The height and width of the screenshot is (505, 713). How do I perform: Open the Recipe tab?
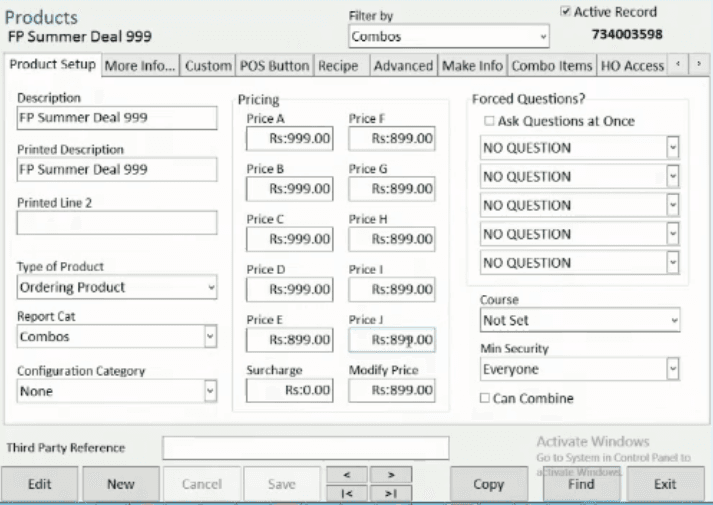[338, 66]
